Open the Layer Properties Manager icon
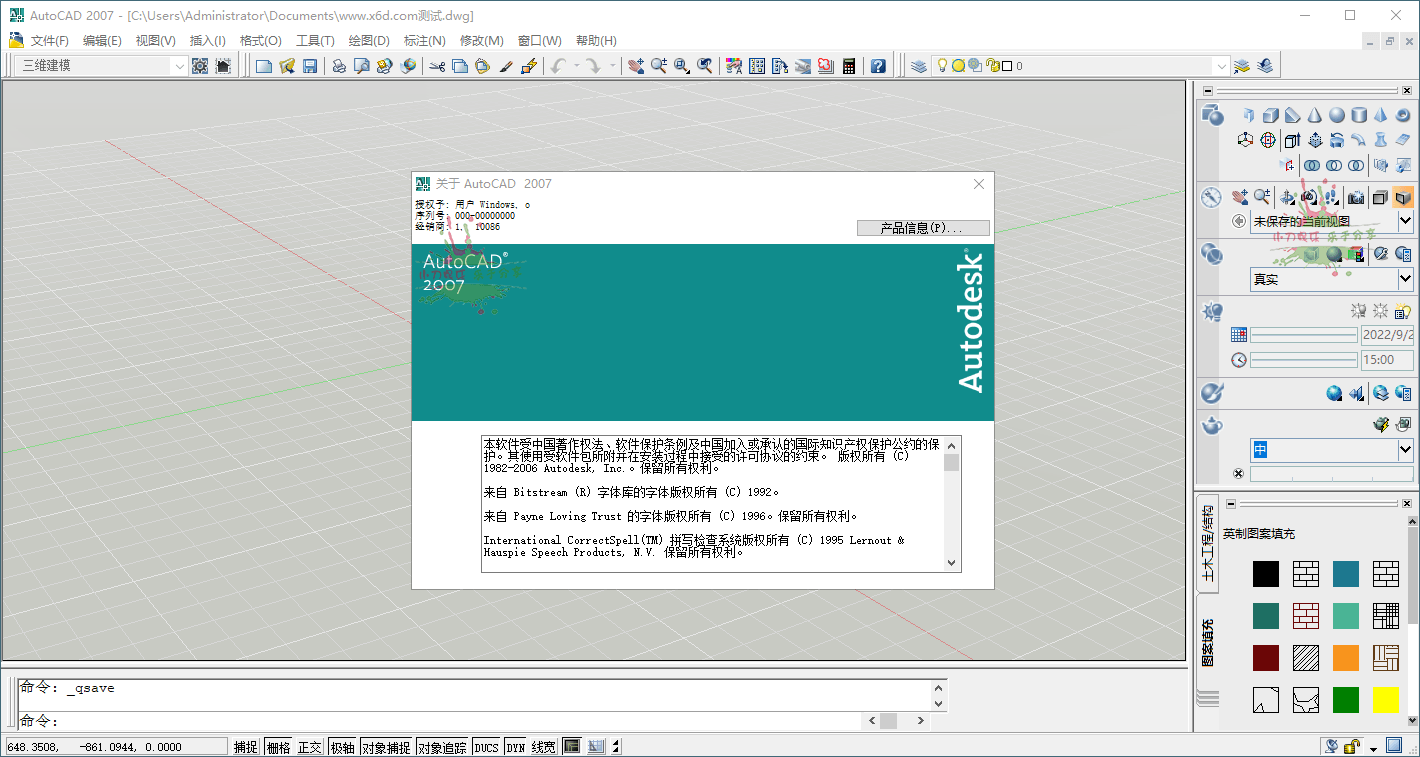Viewport: 1420px width, 757px height. (x=919, y=66)
